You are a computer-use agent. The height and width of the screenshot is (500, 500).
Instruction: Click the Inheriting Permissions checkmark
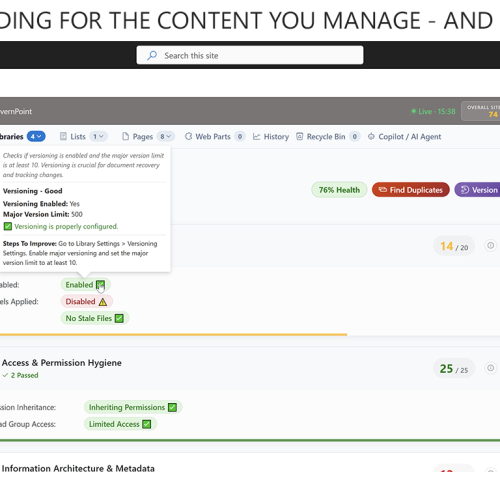[172, 407]
